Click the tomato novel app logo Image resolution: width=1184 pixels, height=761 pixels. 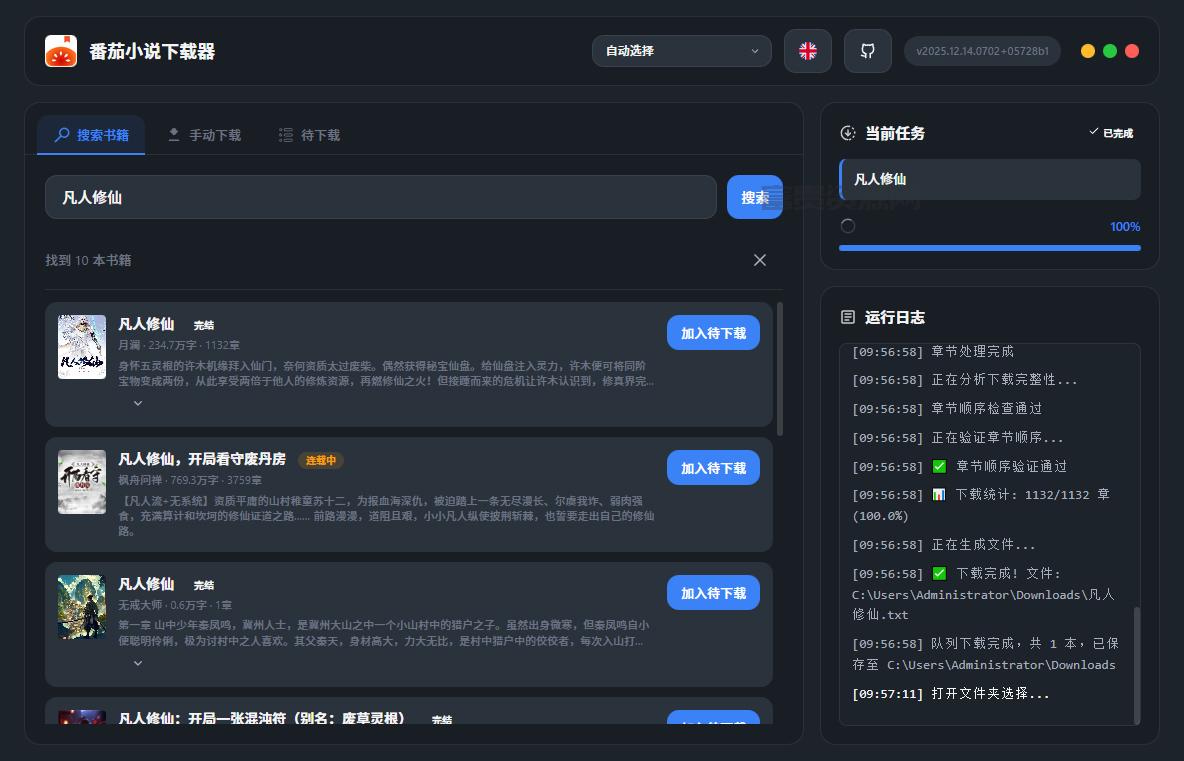61,51
